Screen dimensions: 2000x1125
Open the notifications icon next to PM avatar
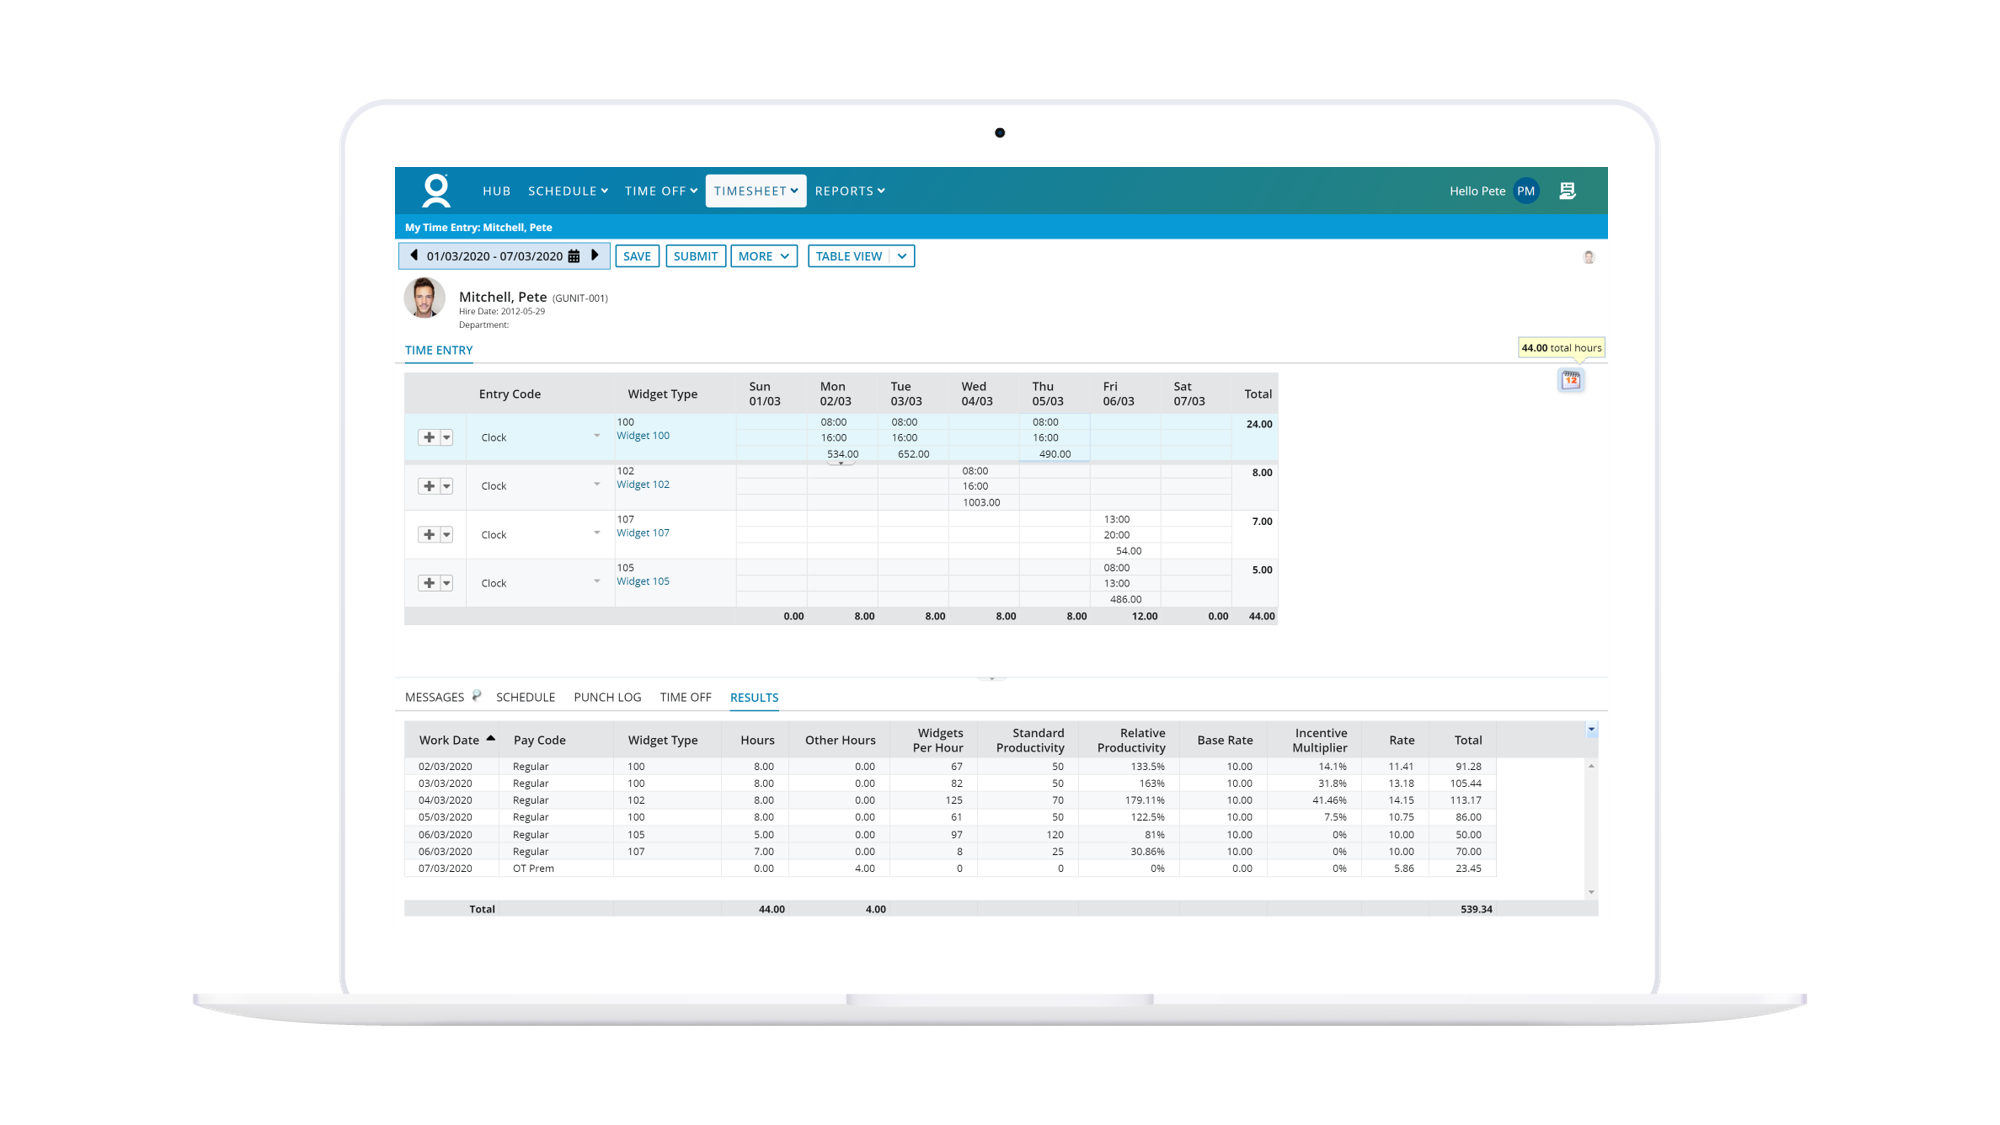(x=1567, y=191)
